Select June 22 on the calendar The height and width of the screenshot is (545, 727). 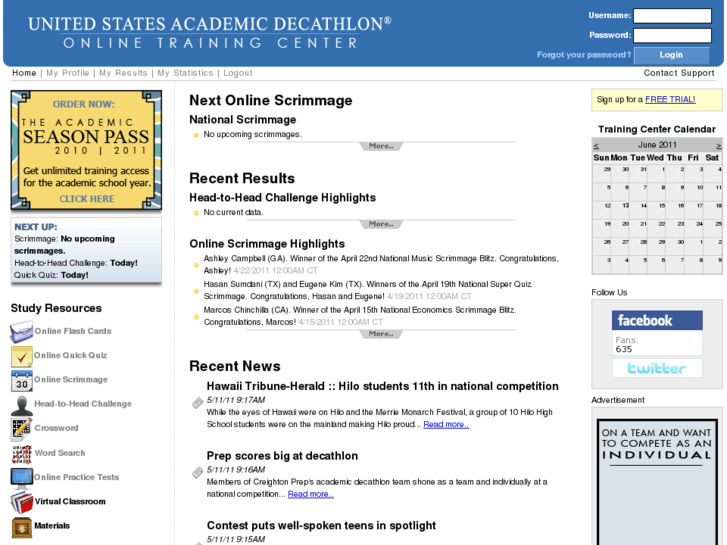coord(657,228)
